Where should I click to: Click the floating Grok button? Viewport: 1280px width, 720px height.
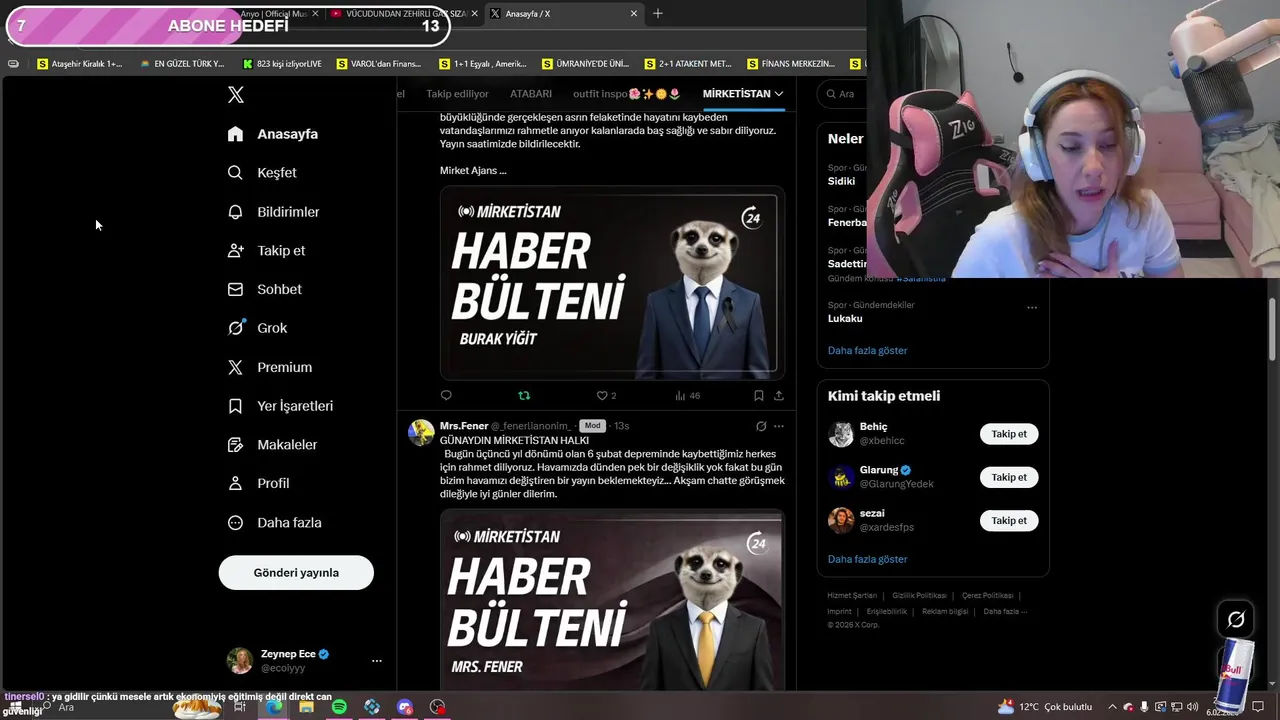pyautogui.click(x=1236, y=619)
